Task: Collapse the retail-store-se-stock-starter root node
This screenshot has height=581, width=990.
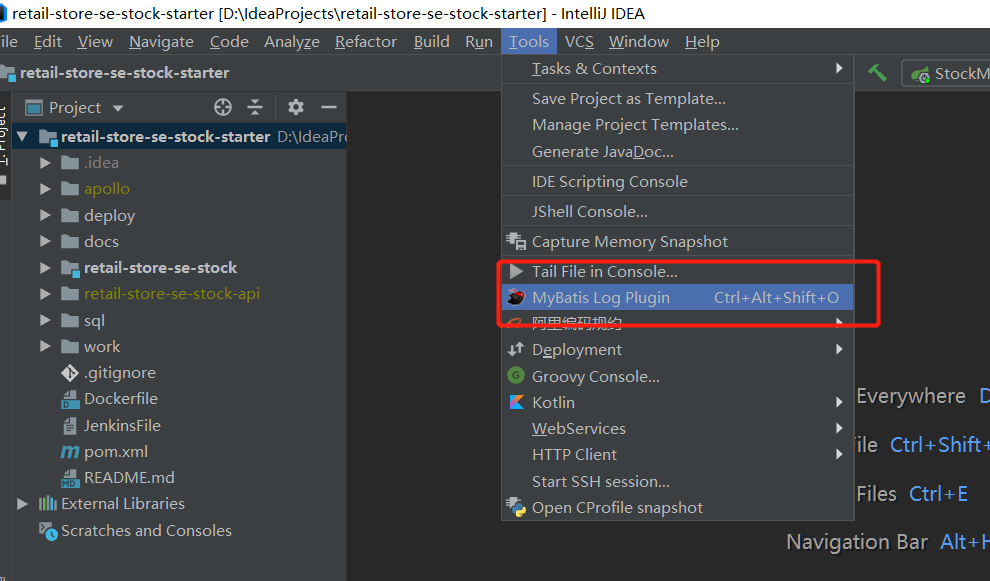Action: click(x=22, y=136)
